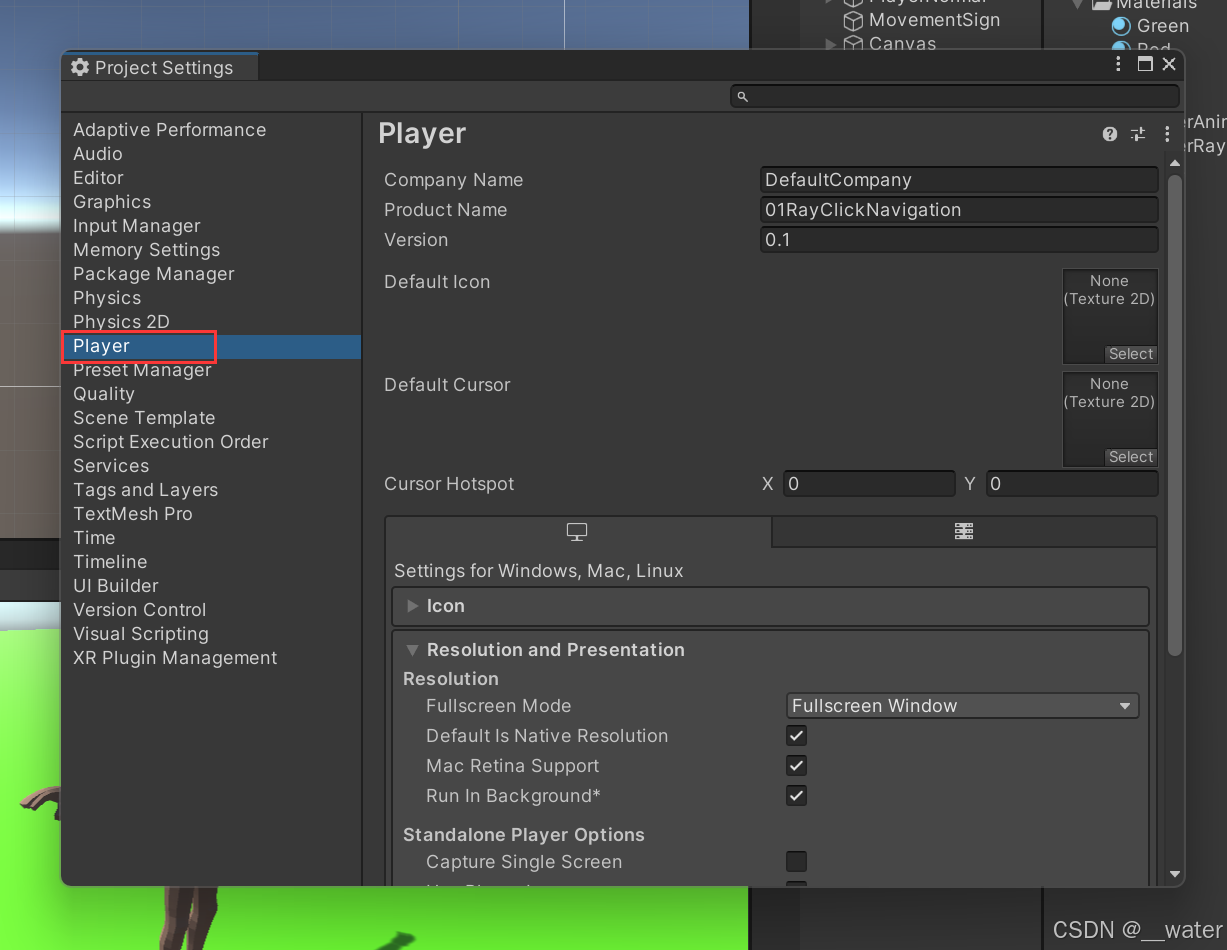The height and width of the screenshot is (950, 1227).
Task: Open Editor settings category
Action: click(98, 178)
